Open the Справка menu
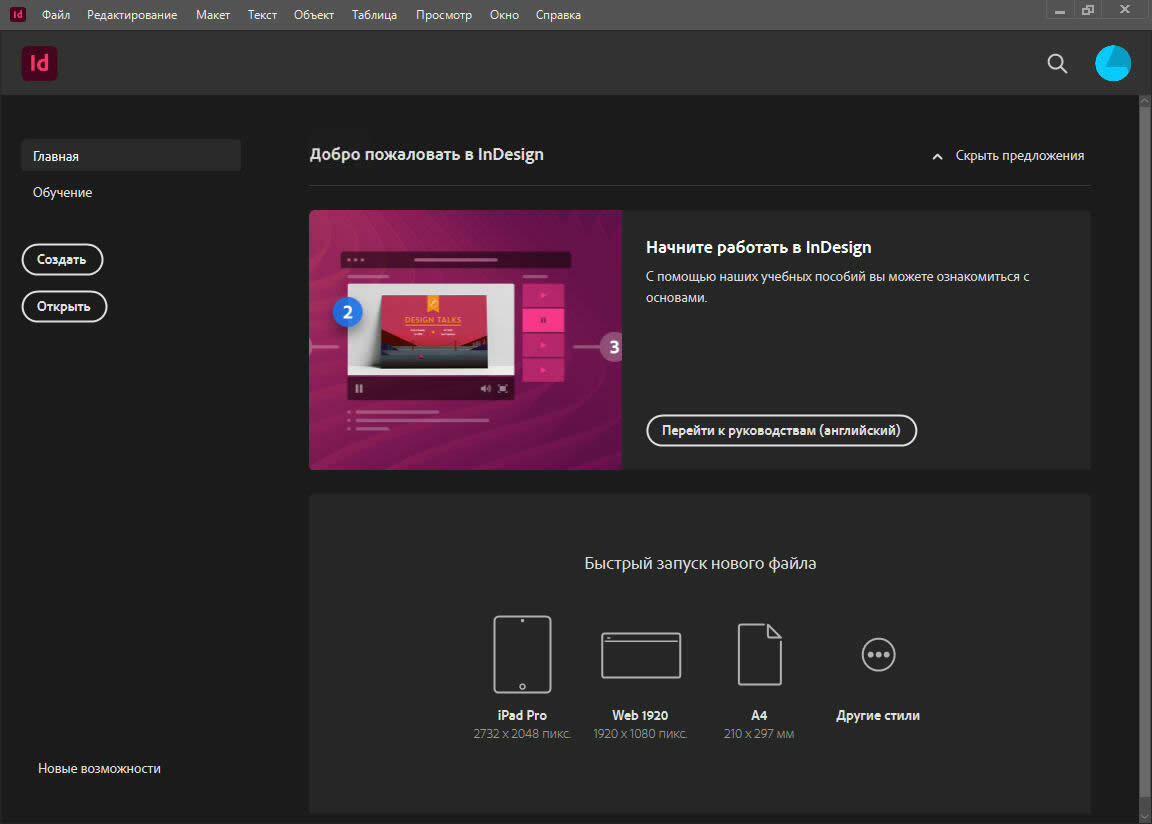 coord(558,15)
